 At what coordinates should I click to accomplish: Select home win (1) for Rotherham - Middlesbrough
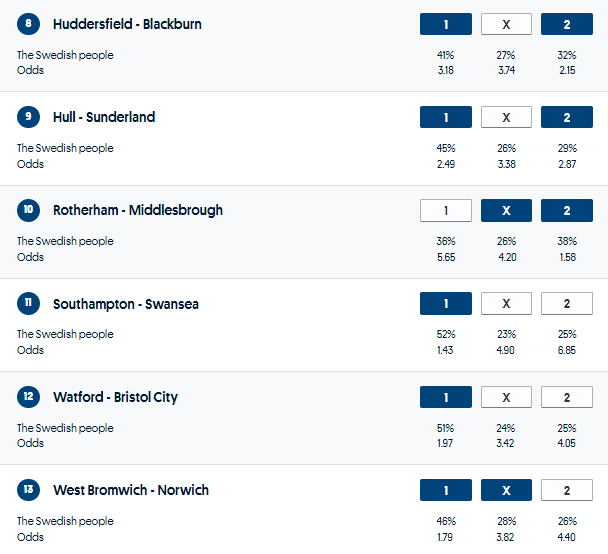coord(445,210)
